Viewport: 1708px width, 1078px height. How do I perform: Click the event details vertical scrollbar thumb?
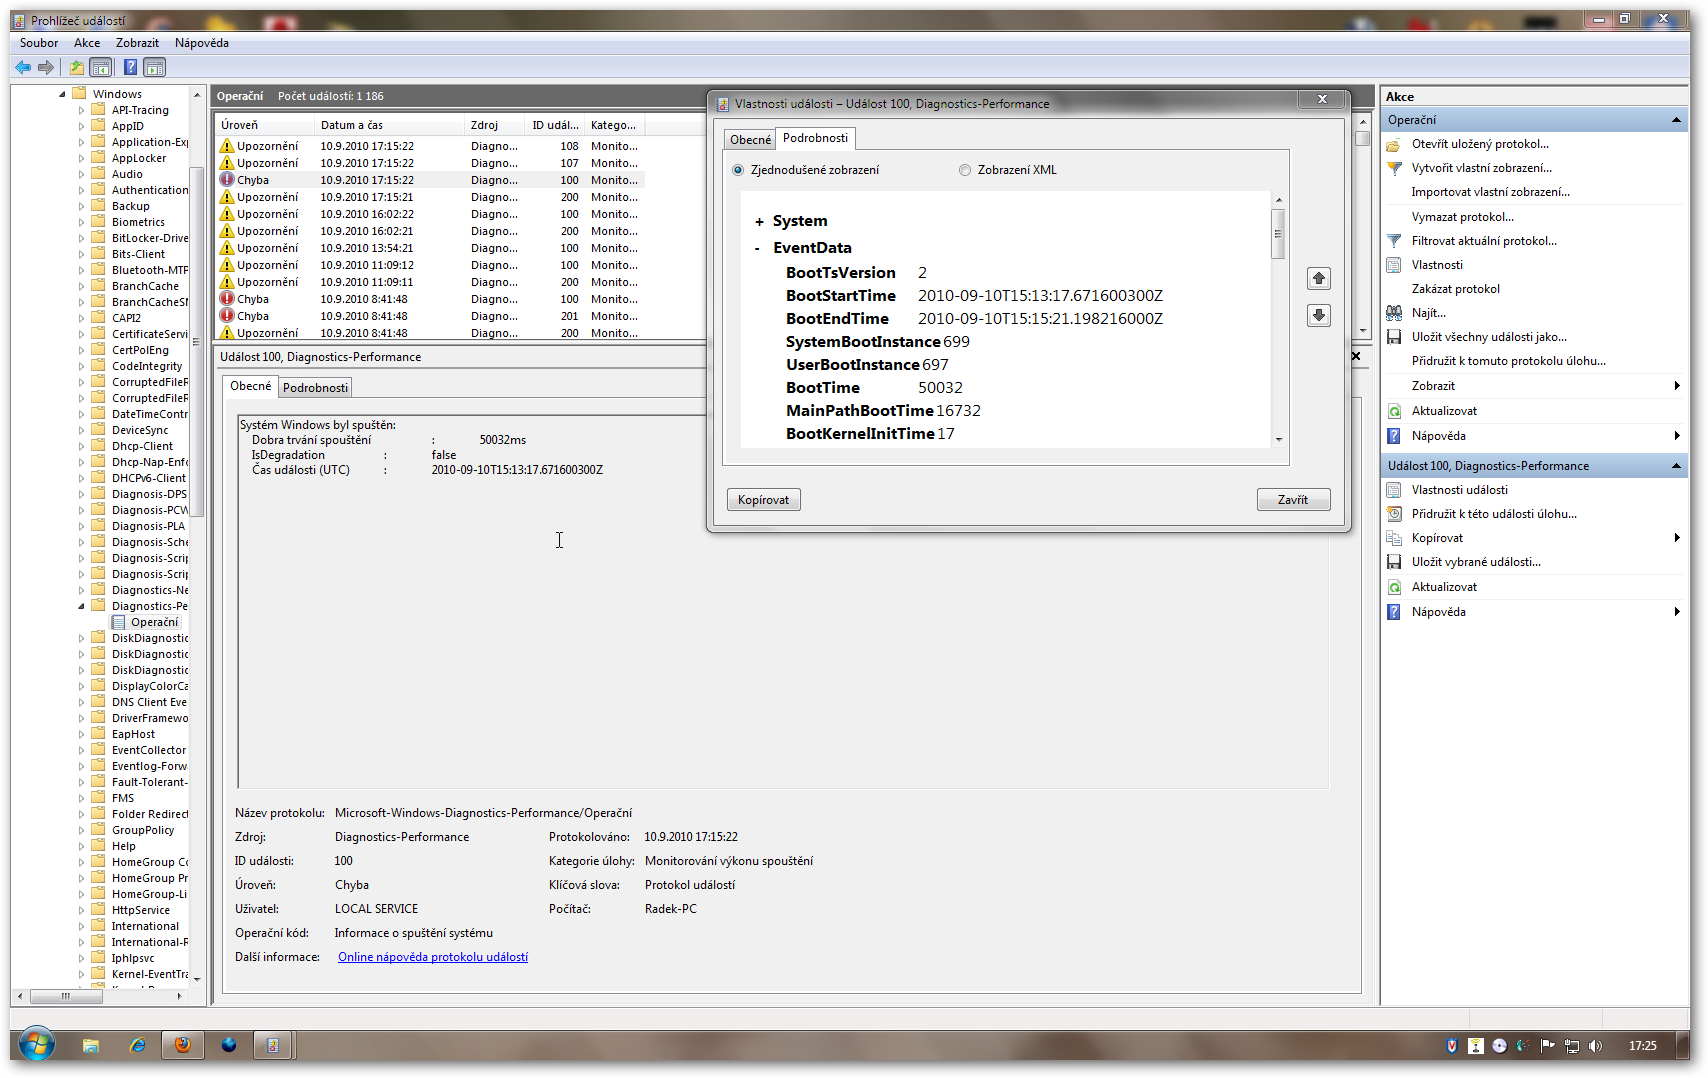pos(1277,235)
